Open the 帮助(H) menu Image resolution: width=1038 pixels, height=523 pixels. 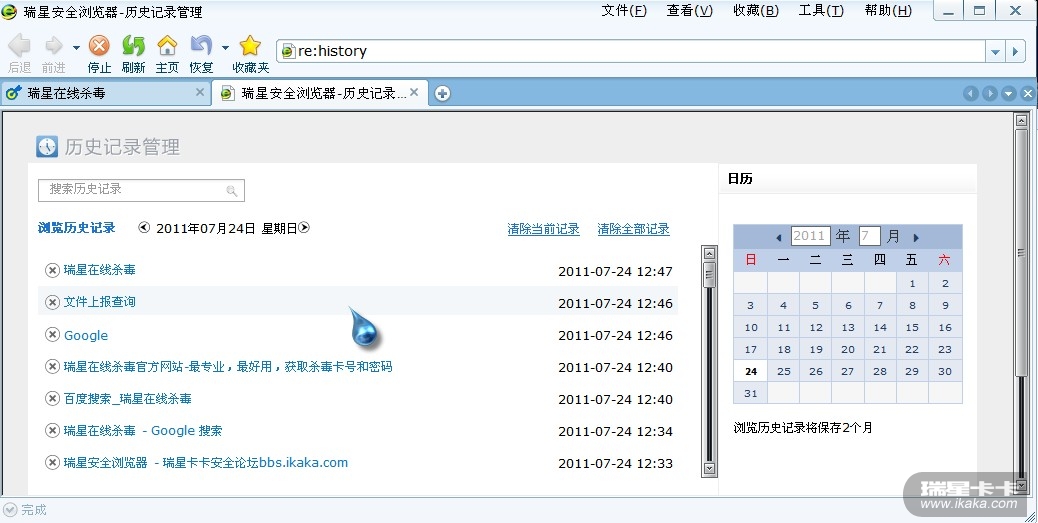[888, 11]
